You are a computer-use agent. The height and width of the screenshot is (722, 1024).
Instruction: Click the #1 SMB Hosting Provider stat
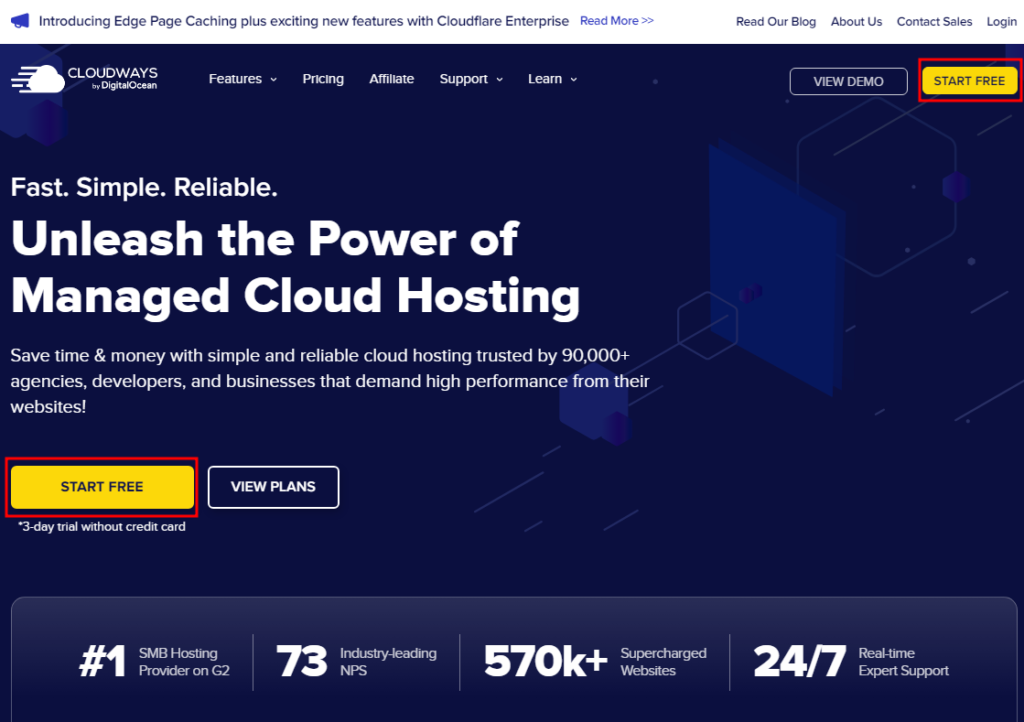(x=155, y=661)
